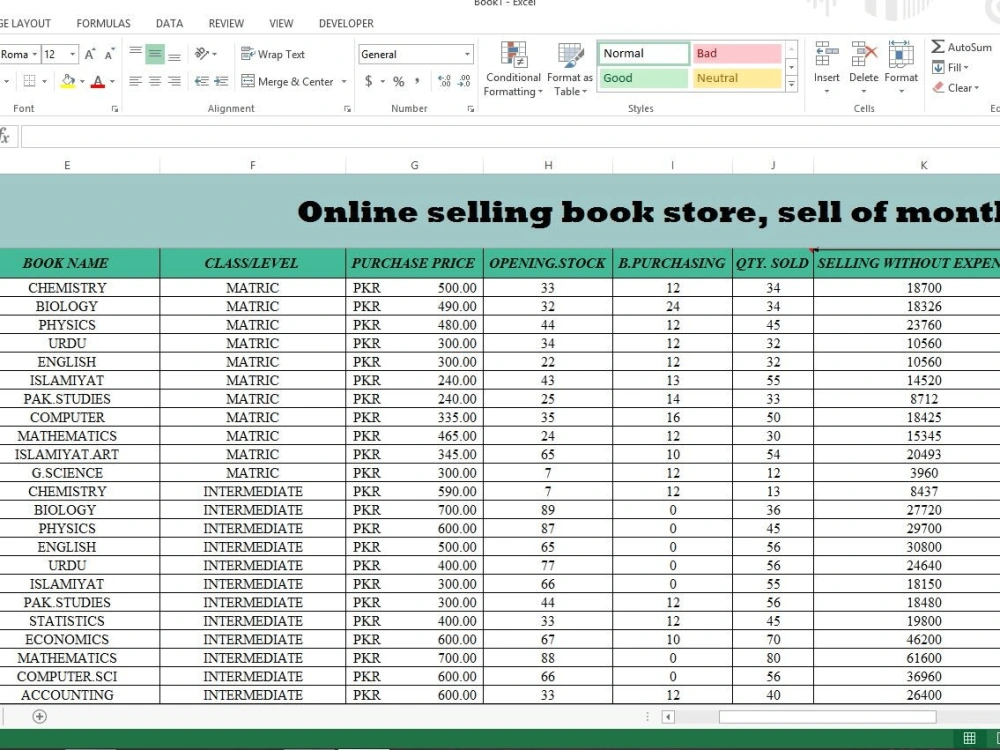Click Merge & Center
Screen dimensions: 1000x750
tap(288, 82)
